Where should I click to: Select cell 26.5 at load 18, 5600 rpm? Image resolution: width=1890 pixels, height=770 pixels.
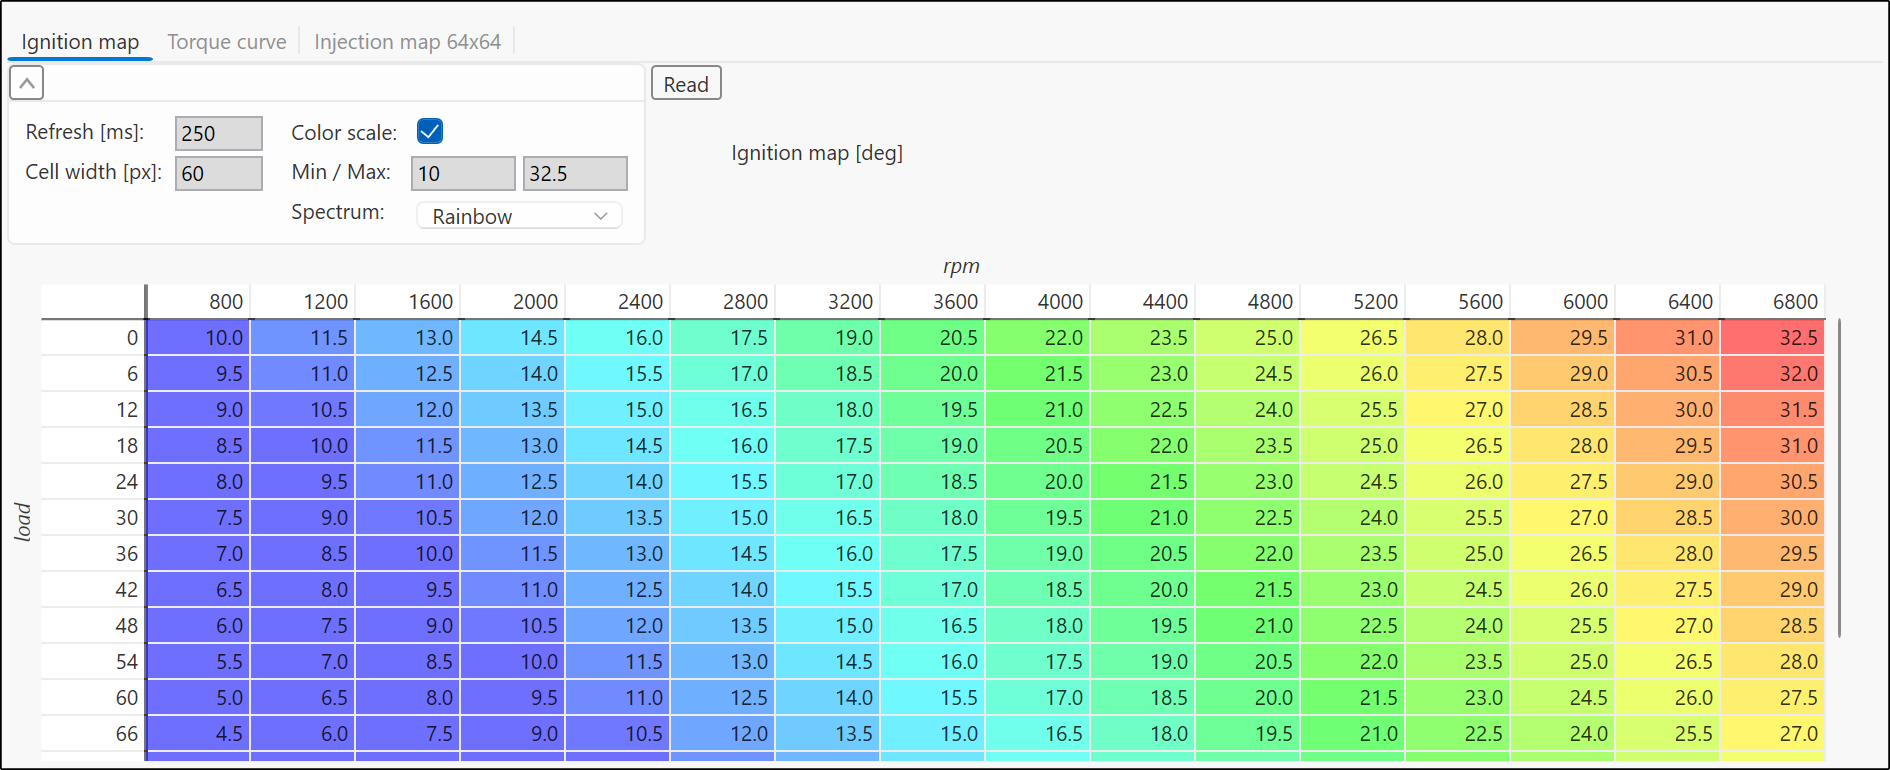1458,446
